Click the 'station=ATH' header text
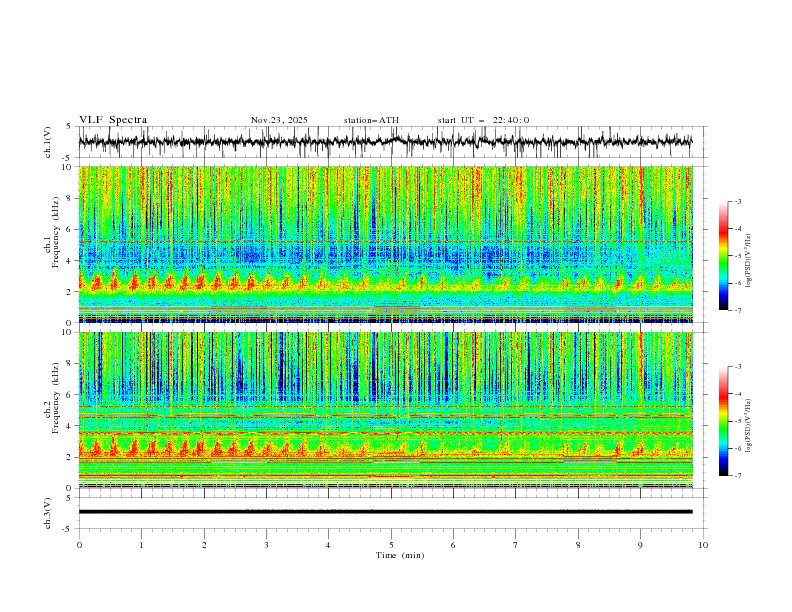This screenshot has width=792, height=612. [371, 120]
